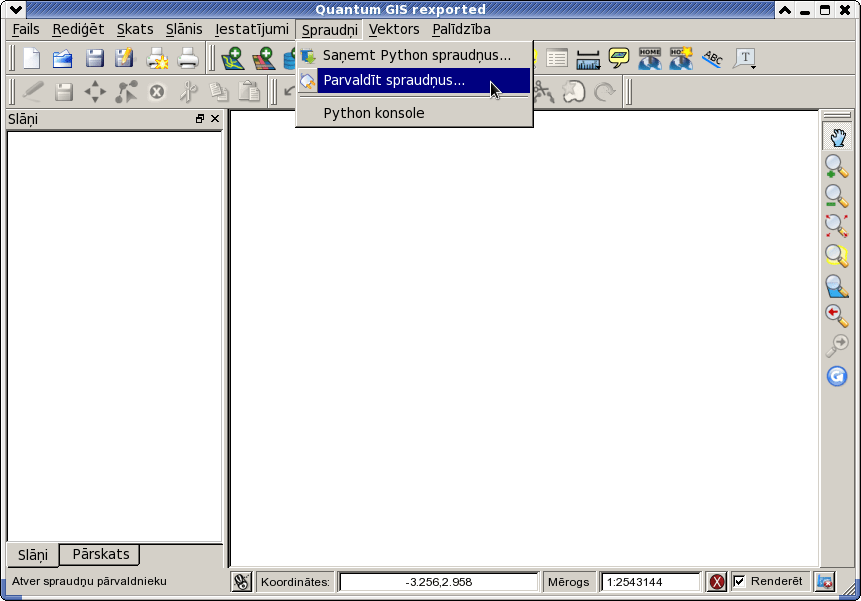
Task: Click Save Project As floppy with pencil
Action: click(x=125, y=58)
